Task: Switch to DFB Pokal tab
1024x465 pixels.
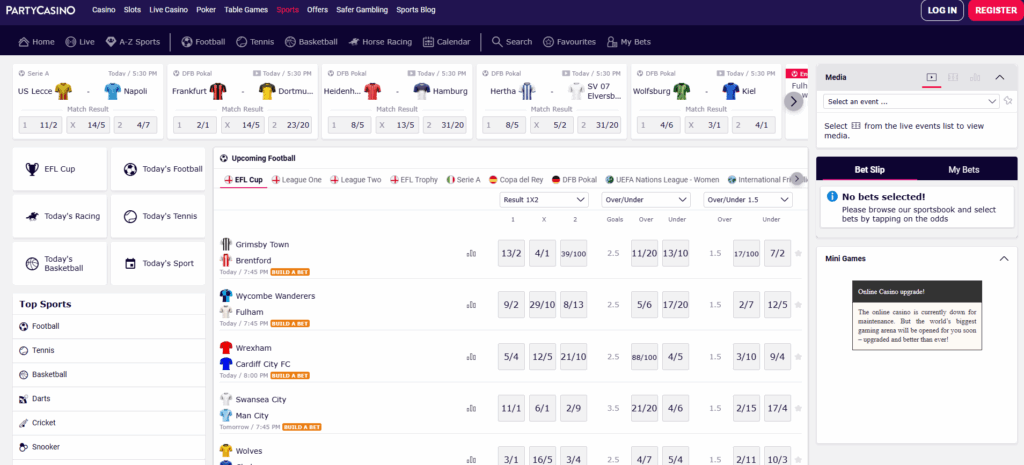Action: (x=575, y=180)
